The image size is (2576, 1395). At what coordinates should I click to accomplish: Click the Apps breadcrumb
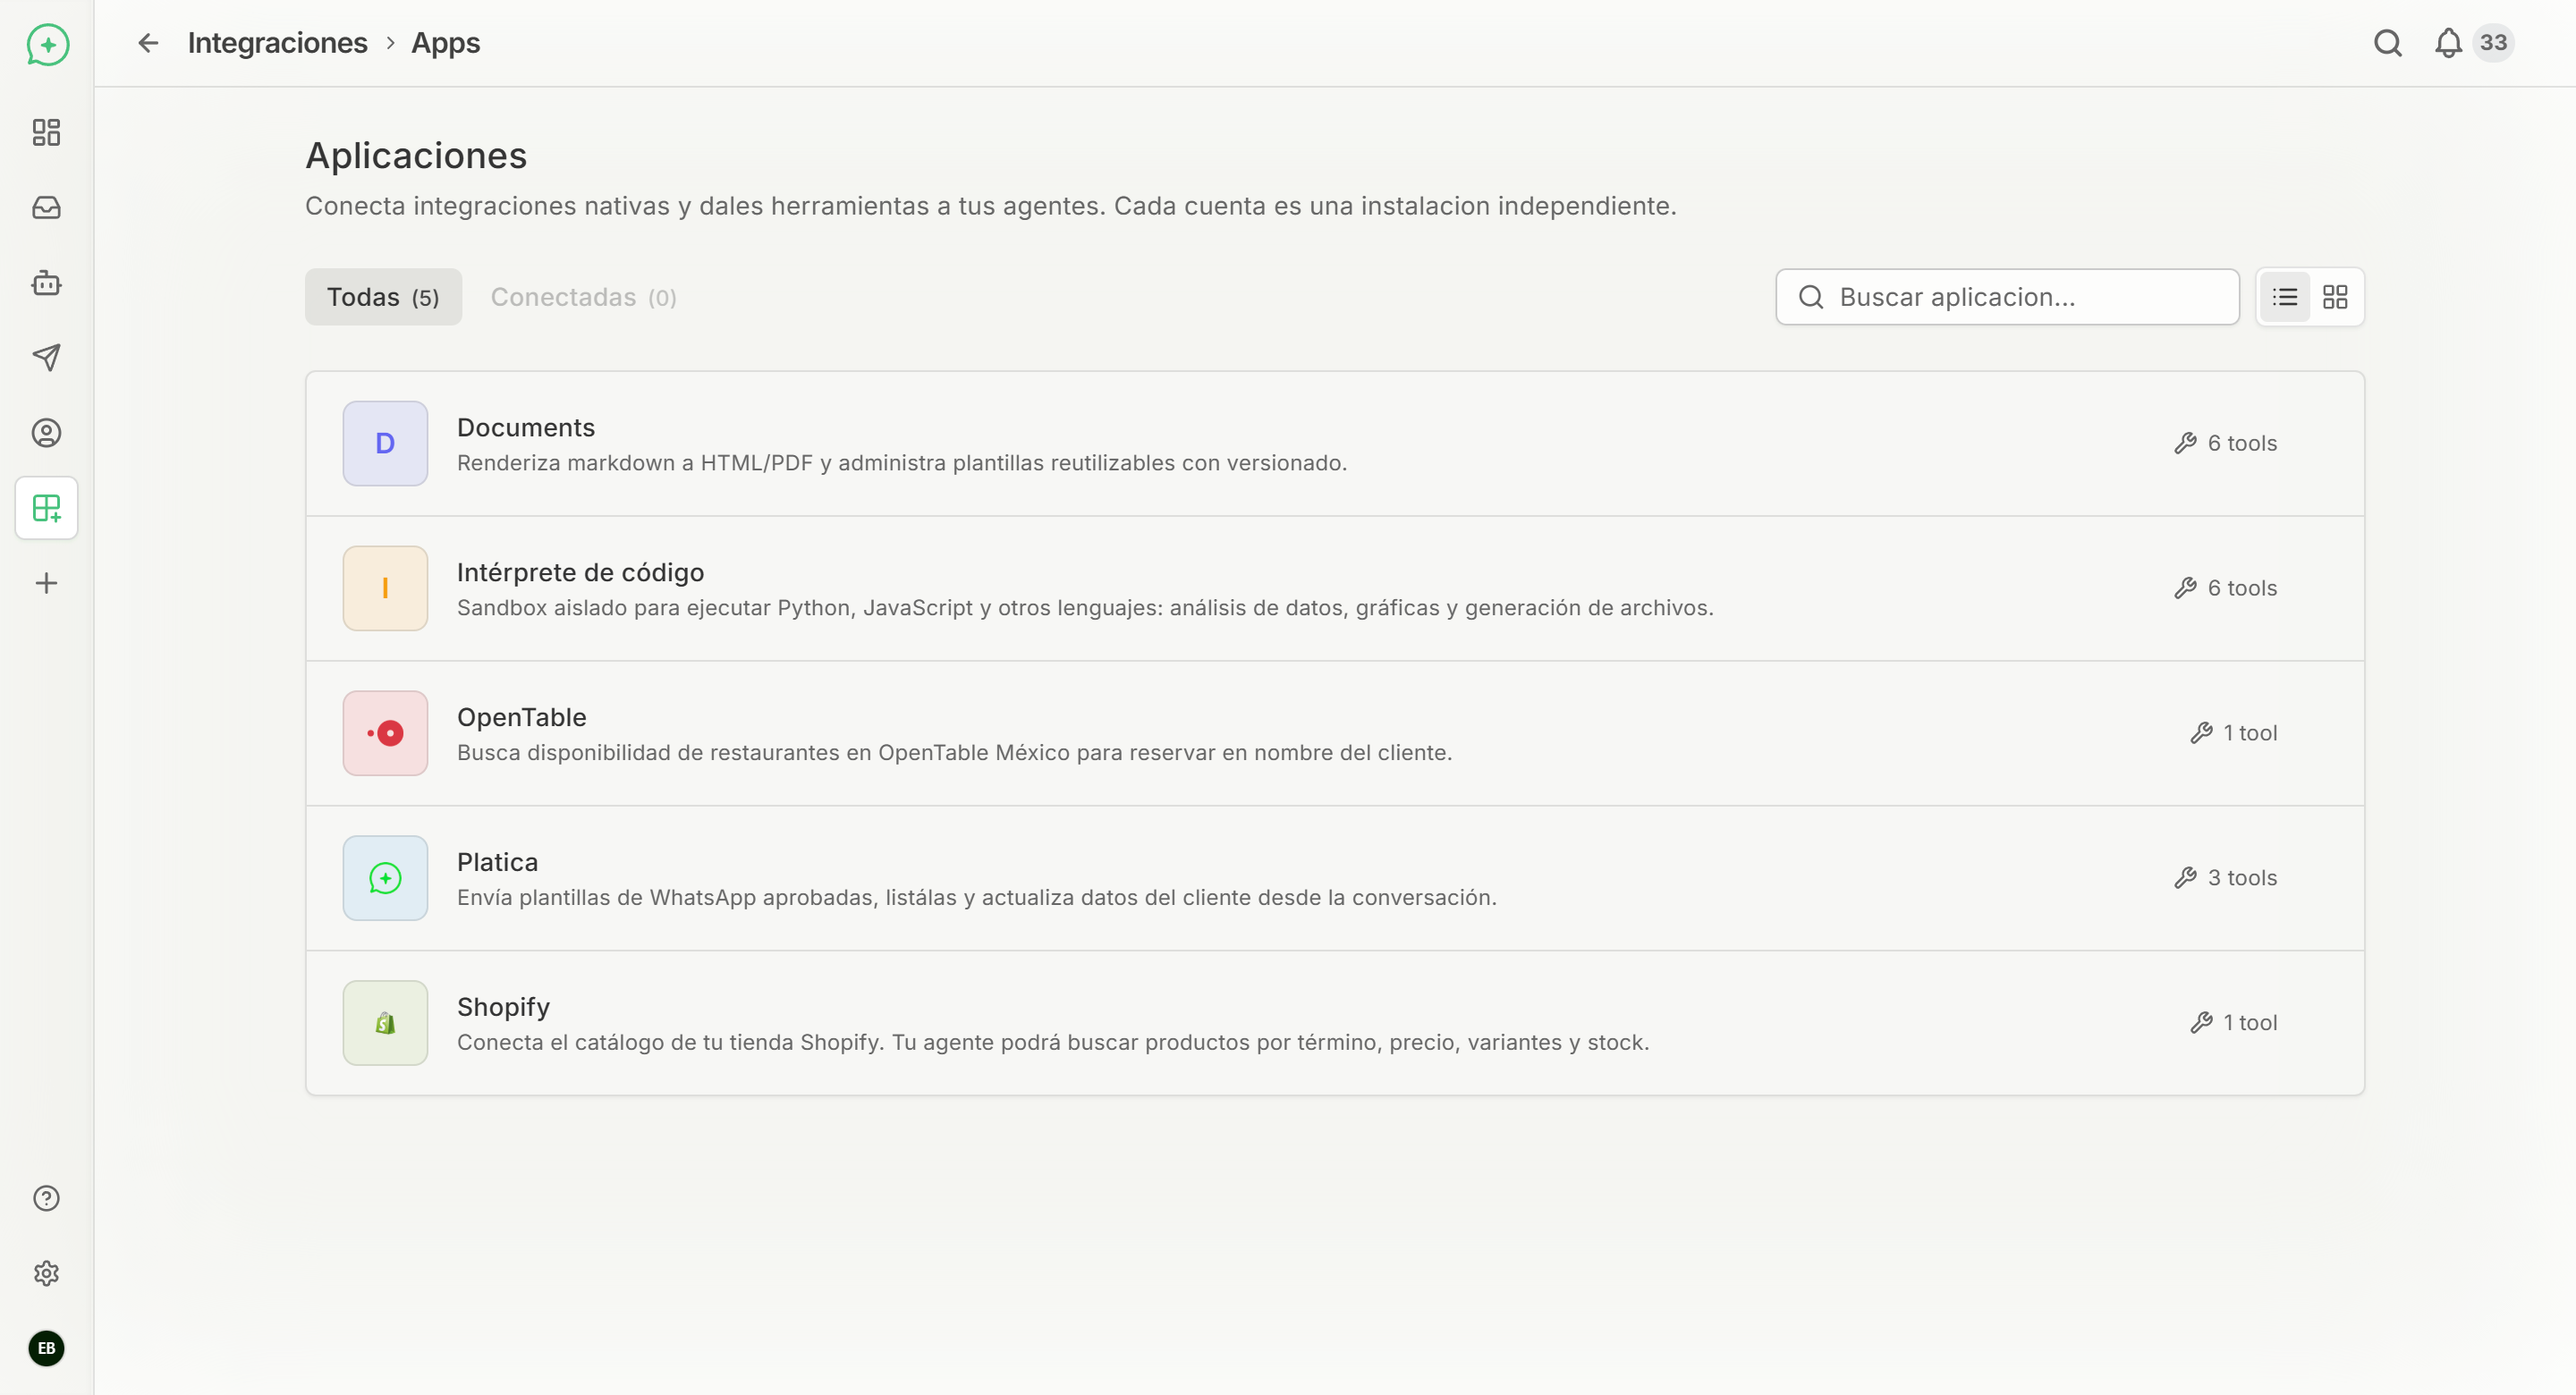[x=445, y=43]
